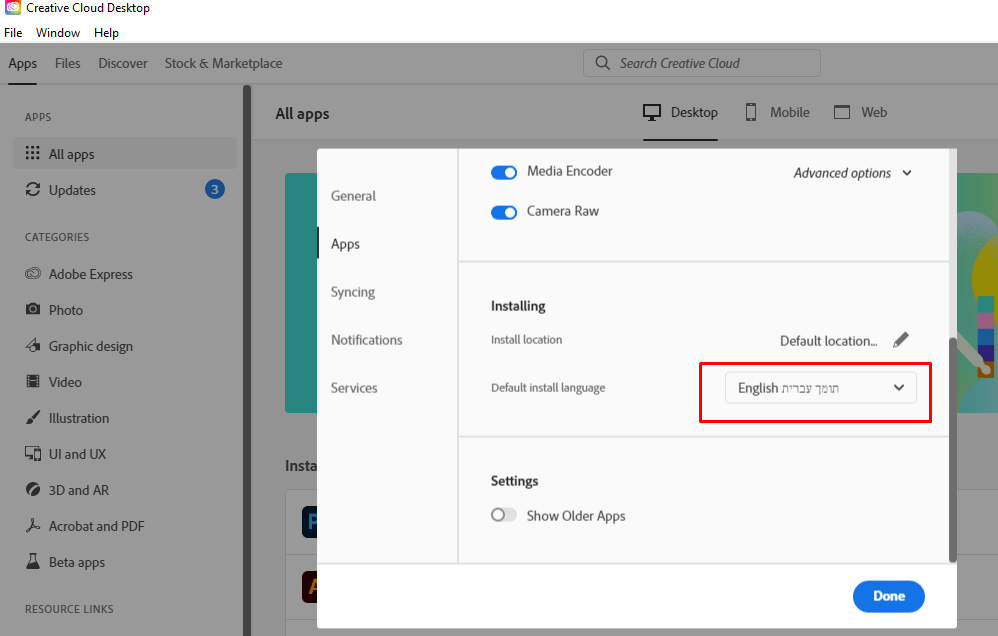Edit install location with pencil icon
The image size is (998, 636).
(901, 340)
